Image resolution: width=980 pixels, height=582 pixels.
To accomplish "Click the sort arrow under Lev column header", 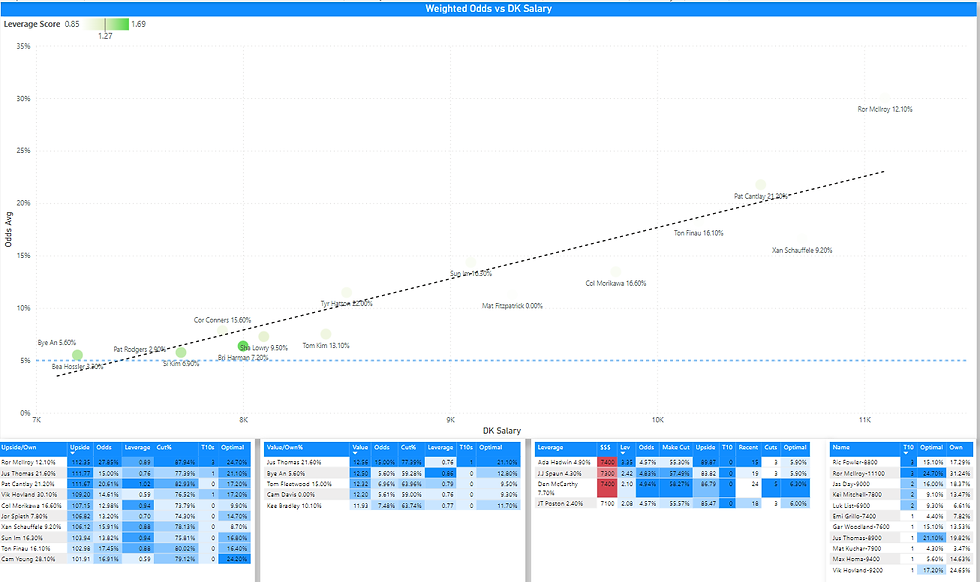I will tap(623, 453).
